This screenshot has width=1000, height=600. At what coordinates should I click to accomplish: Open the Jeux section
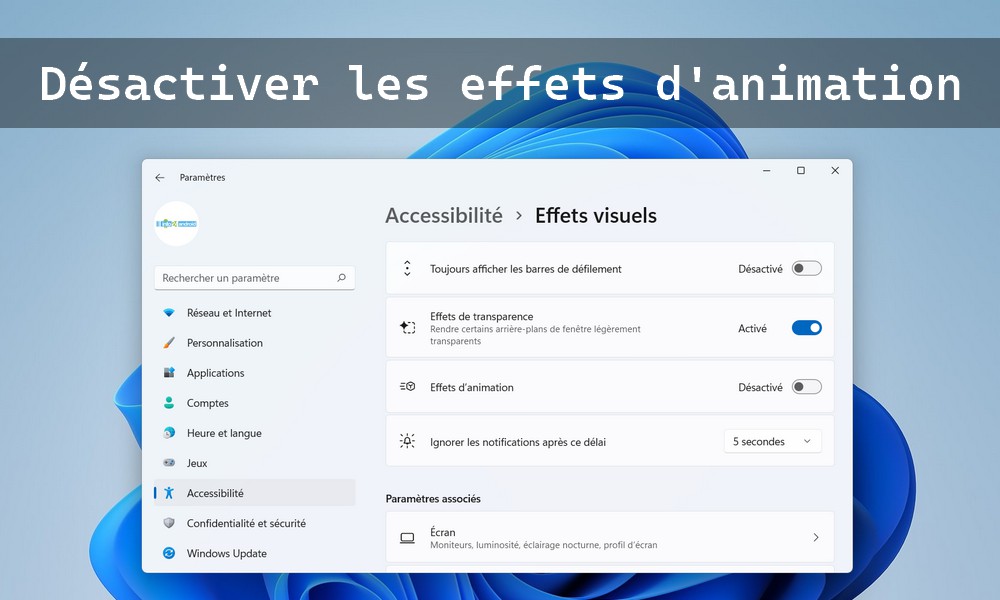[254, 463]
